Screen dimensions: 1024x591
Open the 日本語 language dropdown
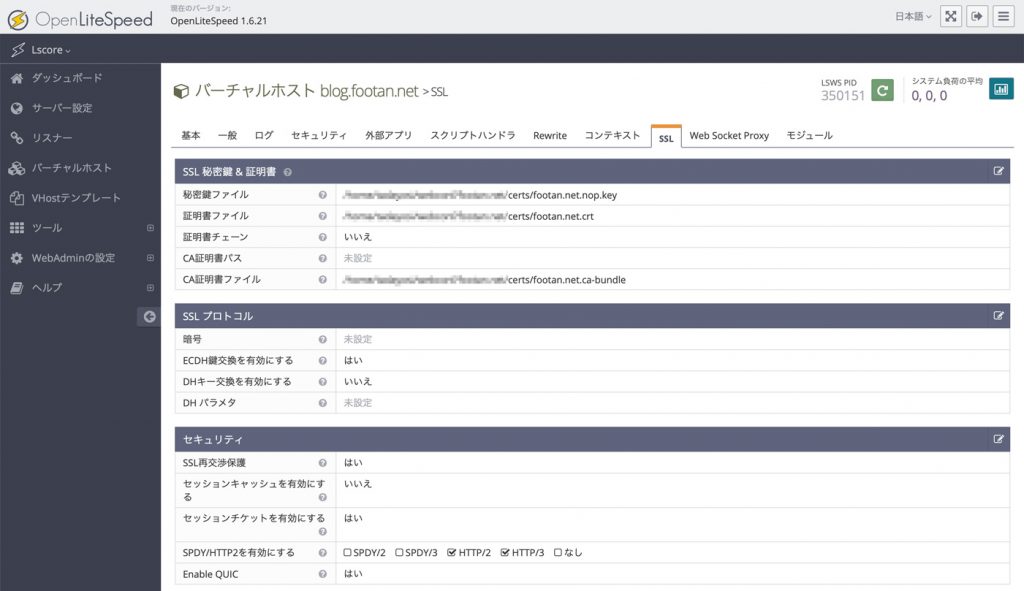coord(913,17)
